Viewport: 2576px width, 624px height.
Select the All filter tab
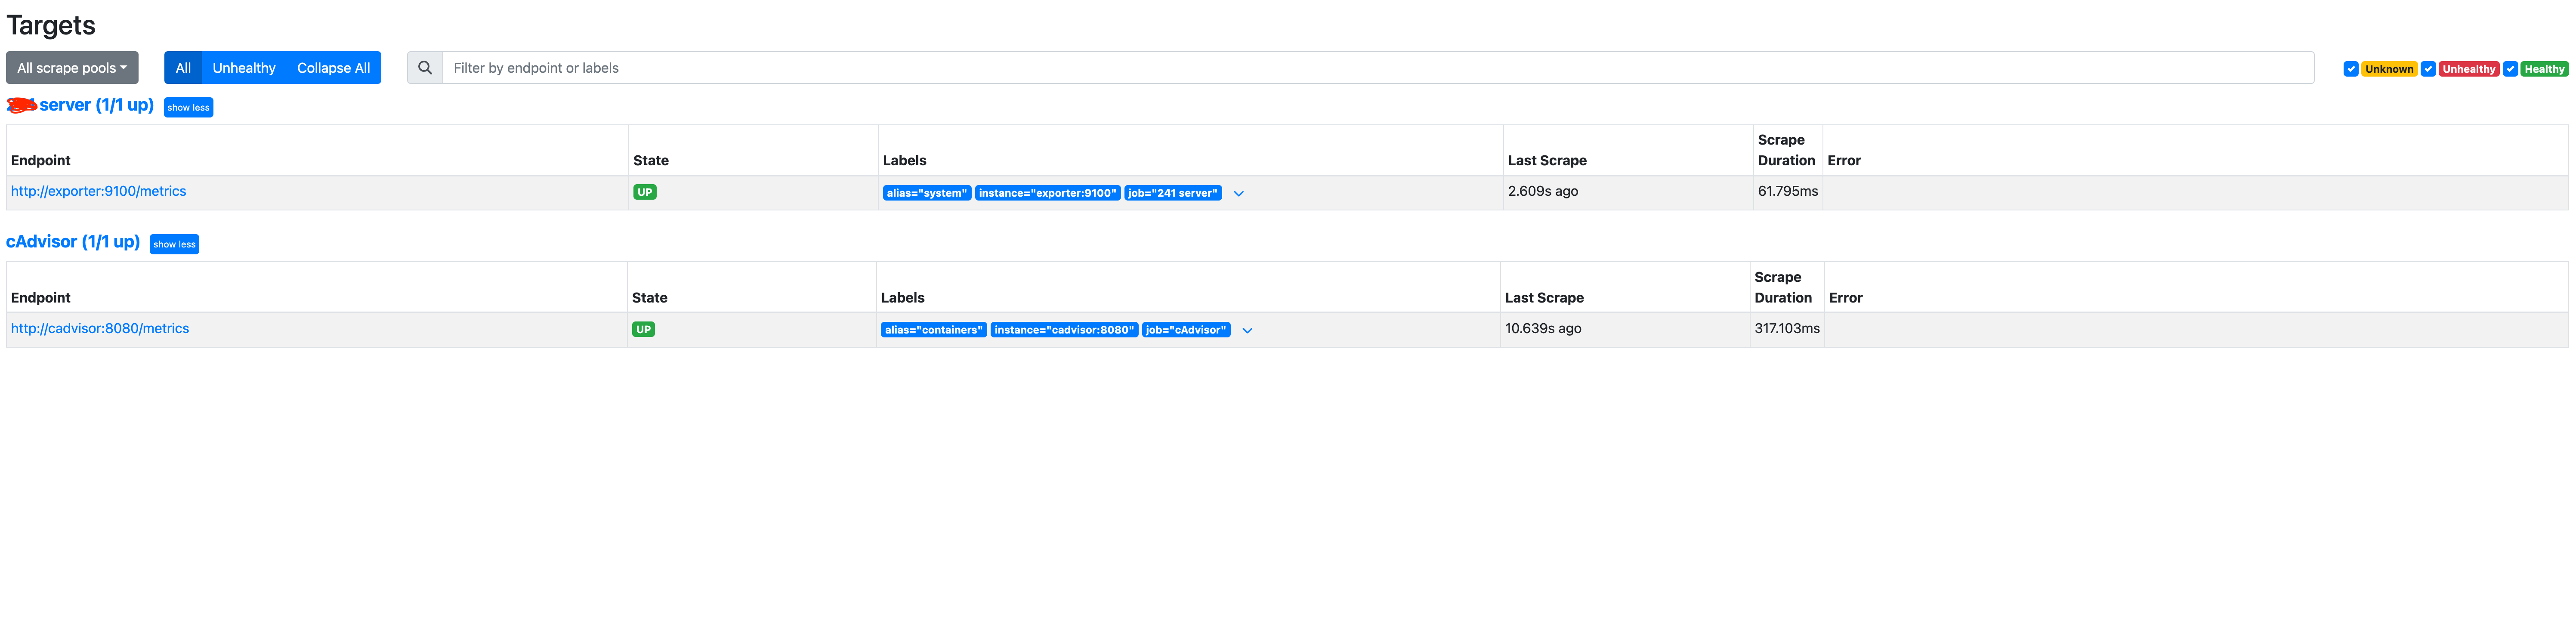[183, 68]
